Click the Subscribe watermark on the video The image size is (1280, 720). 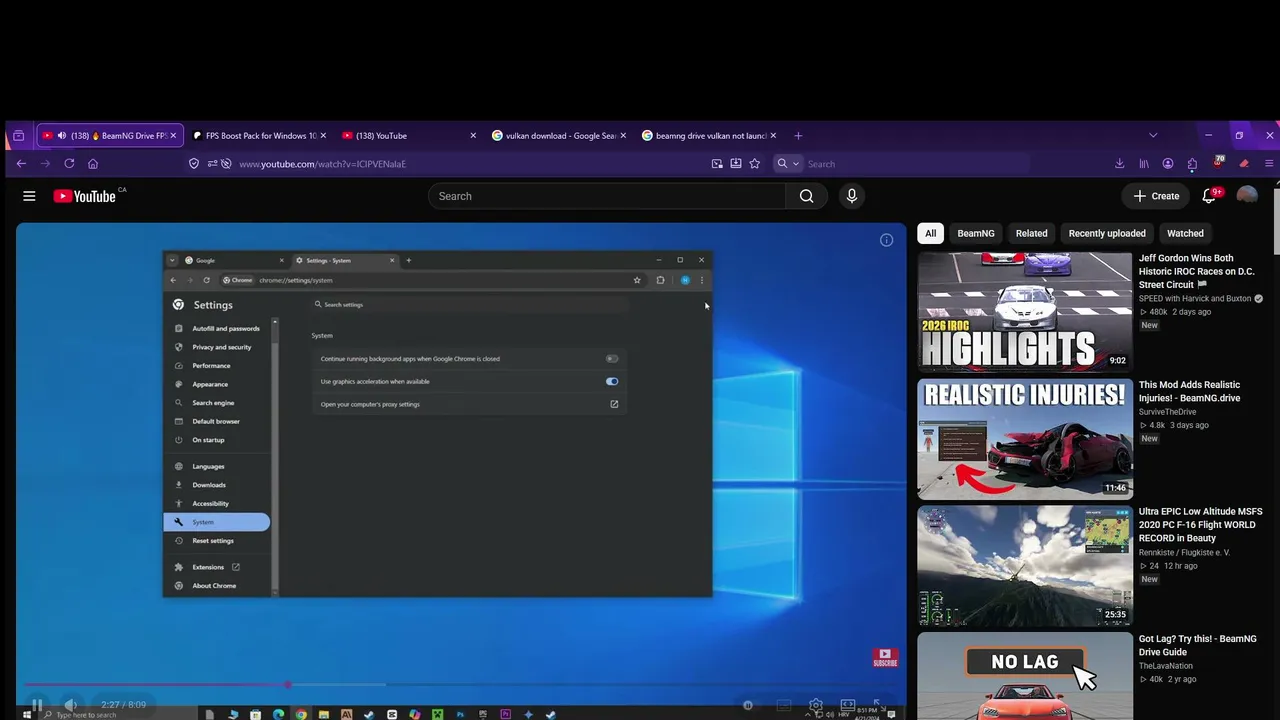coord(885,658)
